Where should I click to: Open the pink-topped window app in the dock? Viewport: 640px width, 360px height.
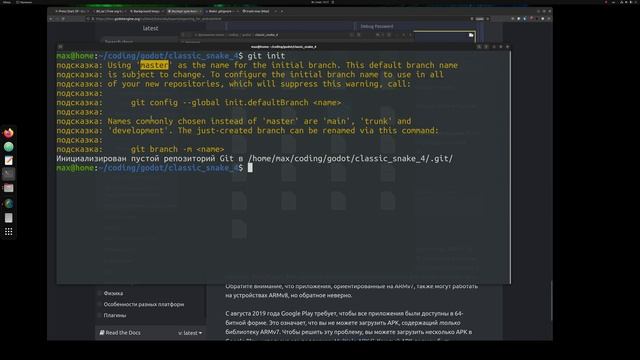click(9, 188)
